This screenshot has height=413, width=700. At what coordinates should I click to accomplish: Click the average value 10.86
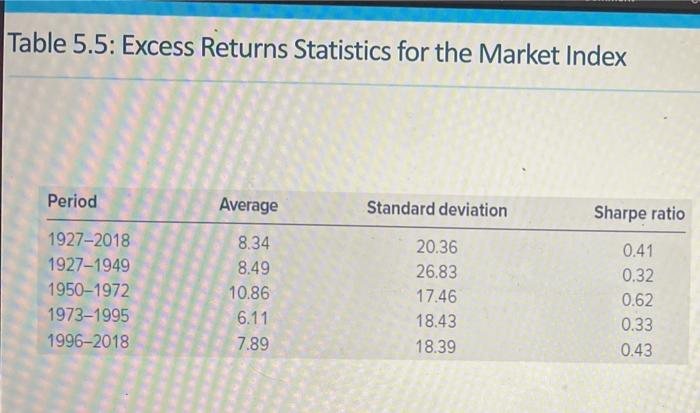[249, 293]
